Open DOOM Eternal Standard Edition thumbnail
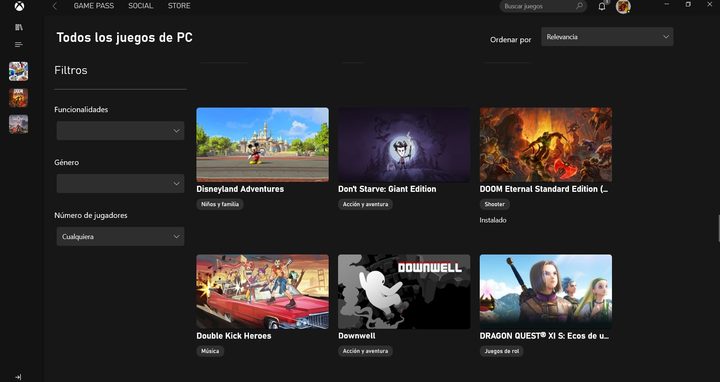This screenshot has width=720, height=382. tap(546, 145)
